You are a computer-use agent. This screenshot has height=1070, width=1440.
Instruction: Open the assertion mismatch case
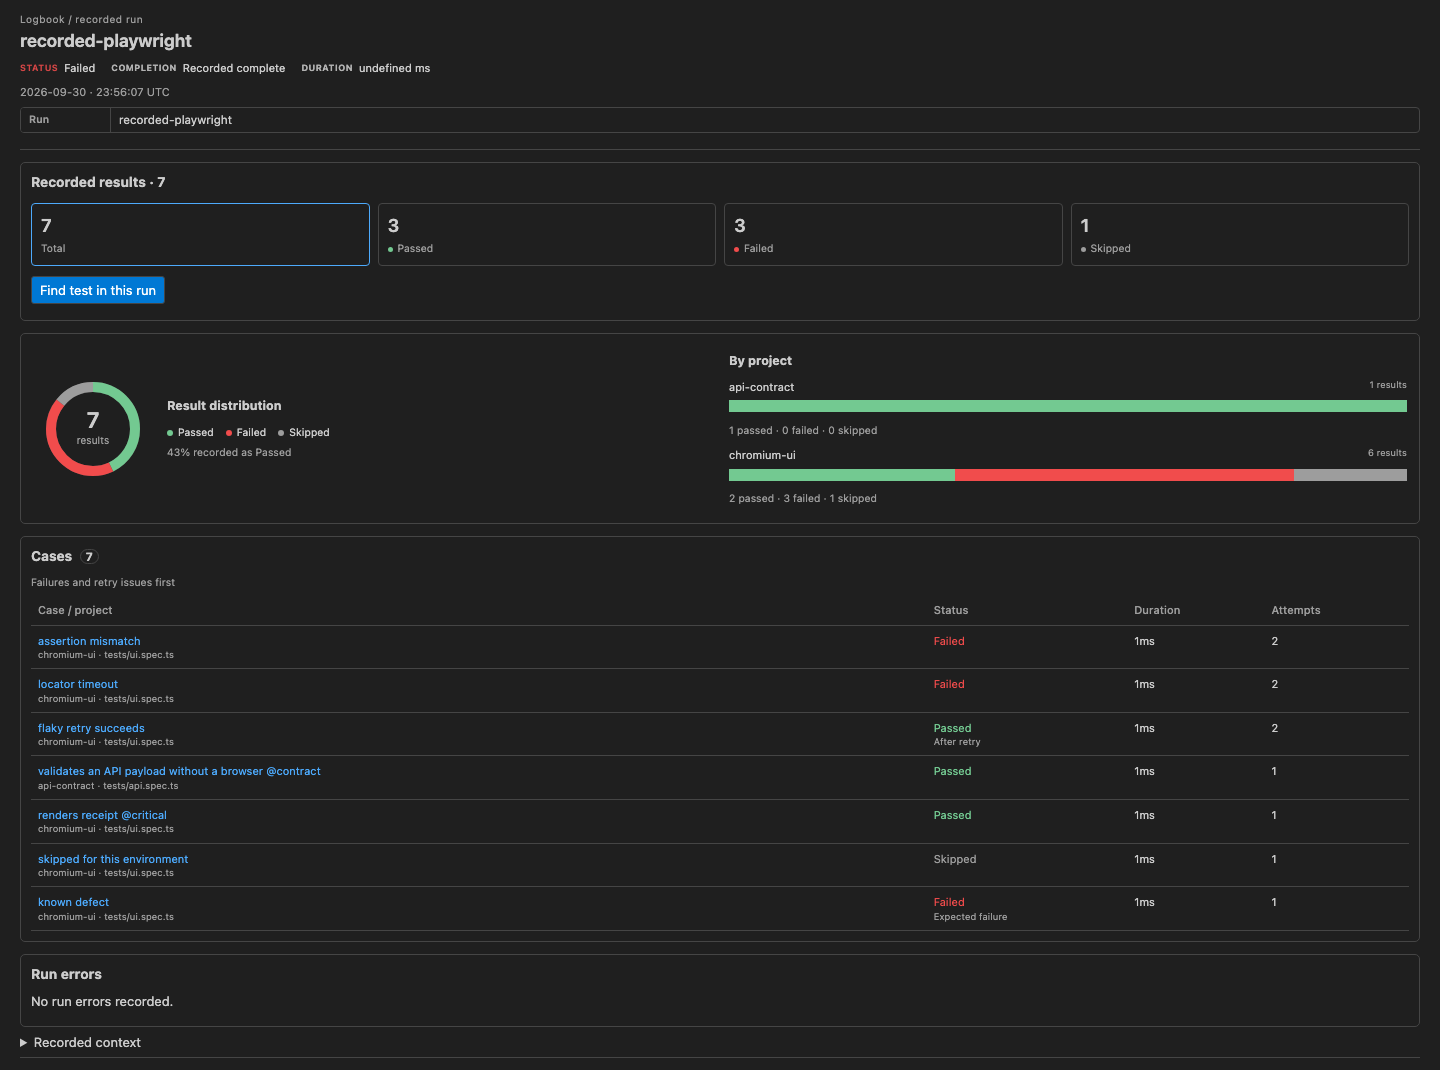(89, 641)
